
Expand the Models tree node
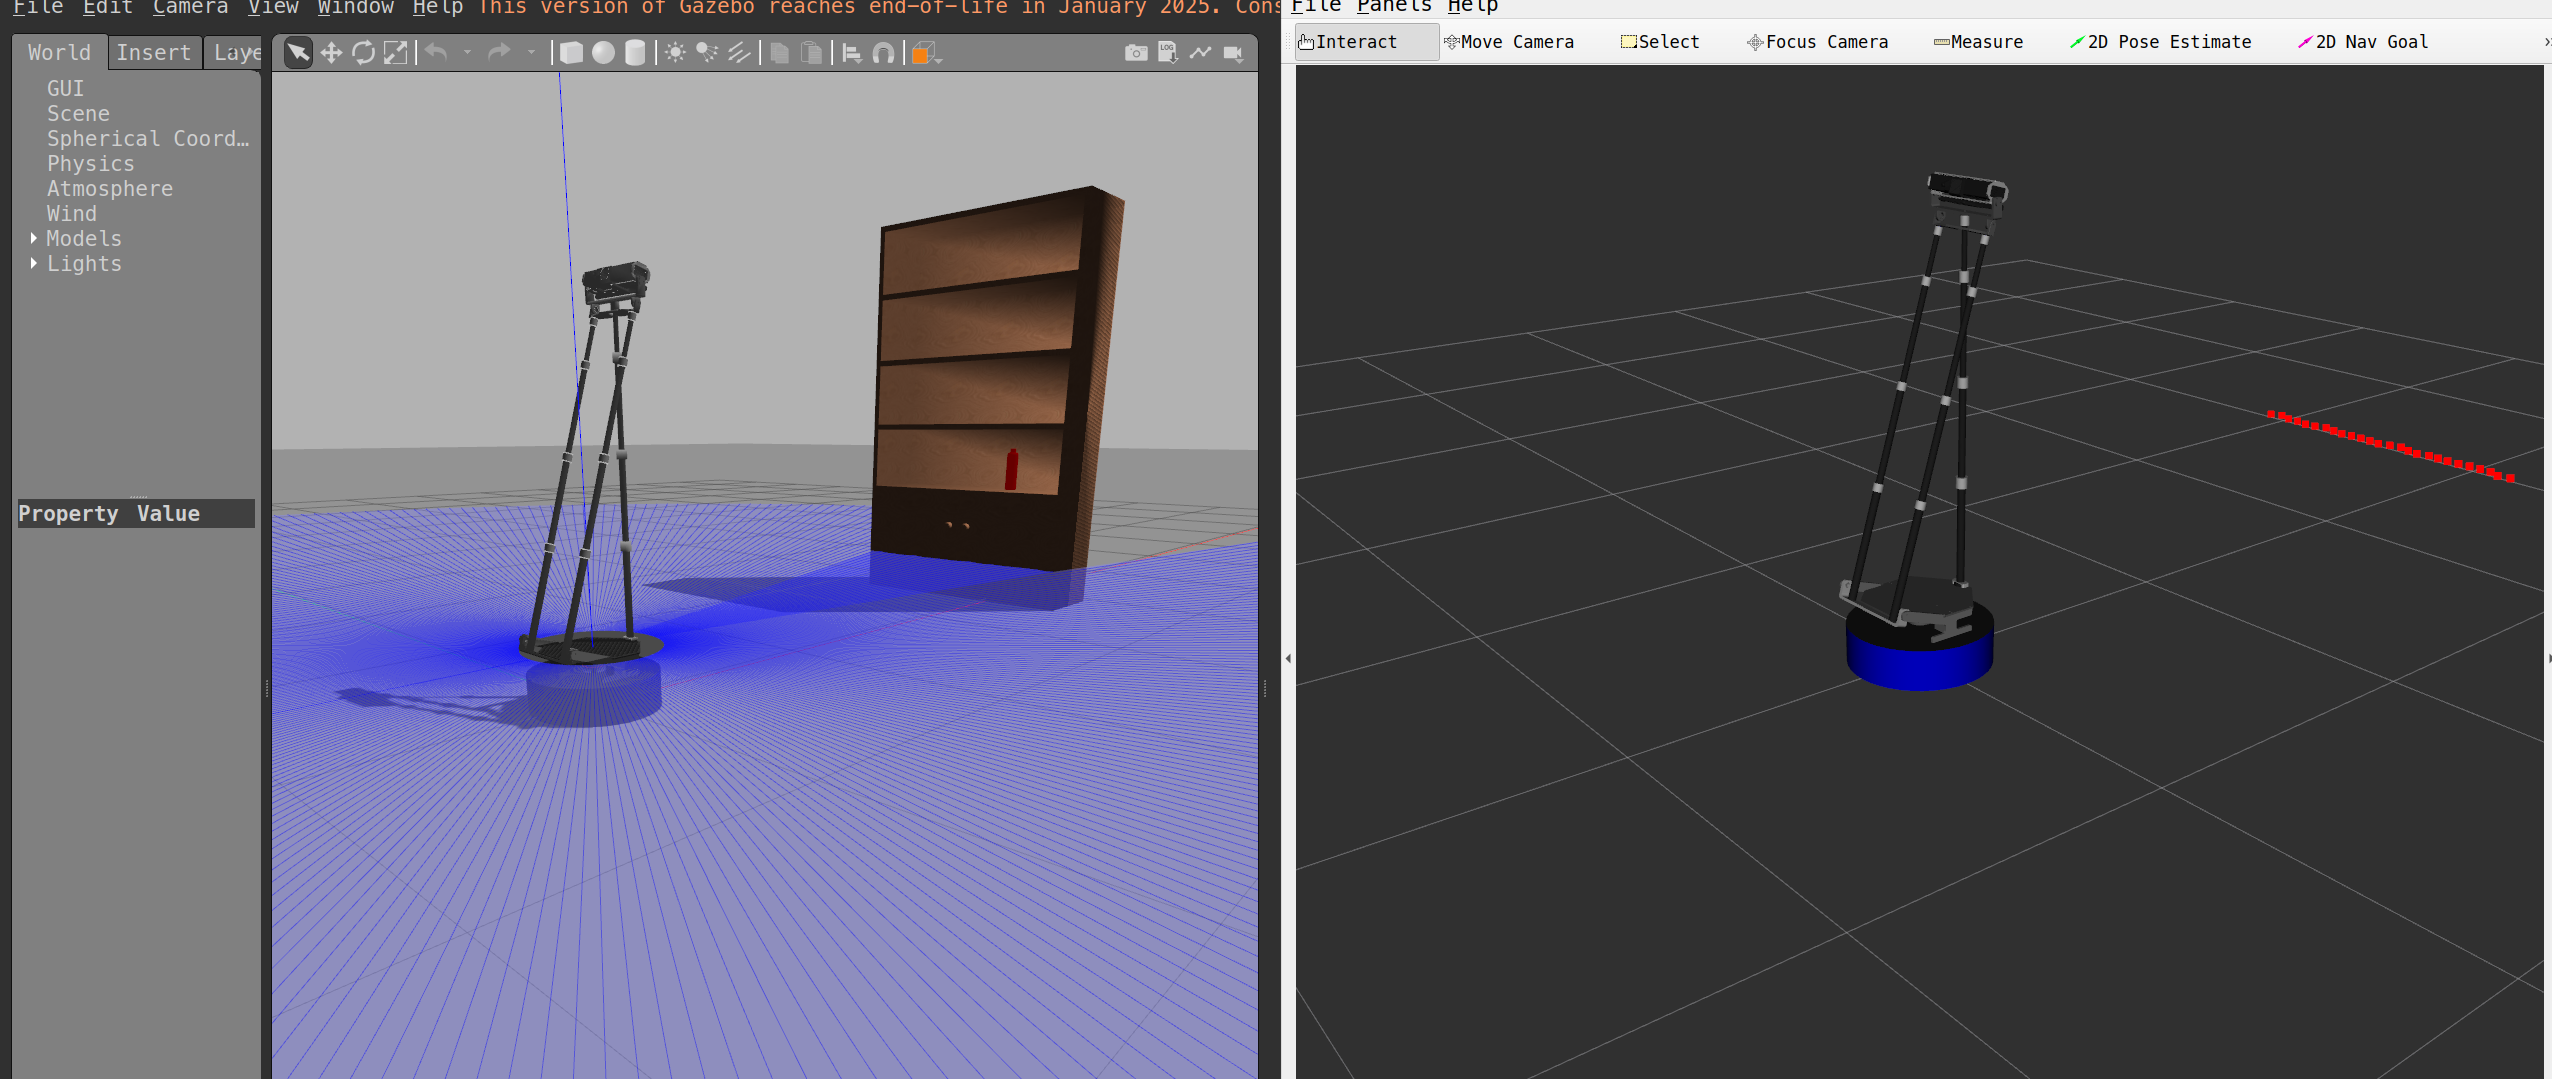34,238
